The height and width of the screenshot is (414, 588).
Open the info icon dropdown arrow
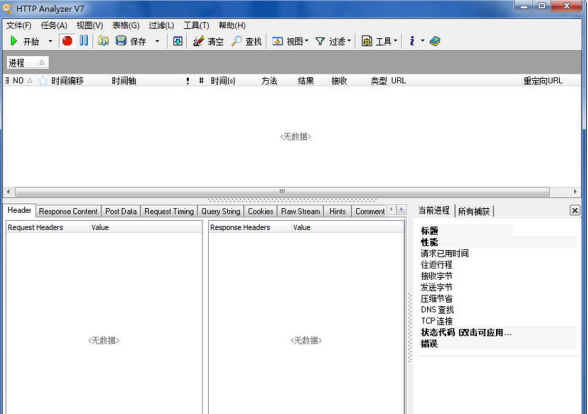pyautogui.click(x=423, y=41)
